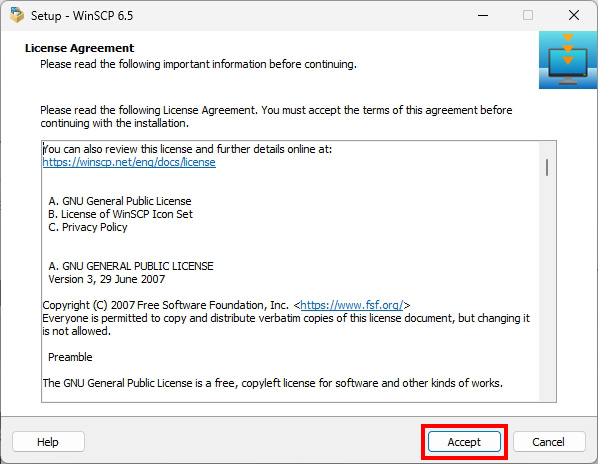Open the fsf.org website link

click(x=352, y=305)
